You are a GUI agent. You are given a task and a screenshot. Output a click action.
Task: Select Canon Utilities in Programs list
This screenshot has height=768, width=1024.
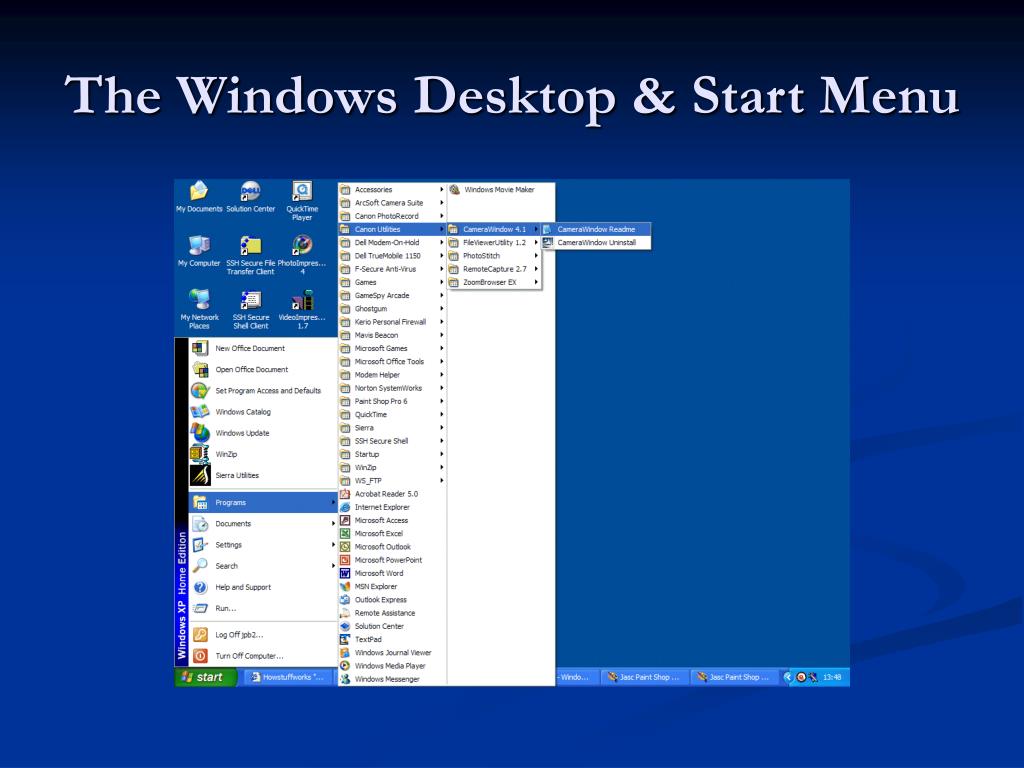(x=392, y=229)
